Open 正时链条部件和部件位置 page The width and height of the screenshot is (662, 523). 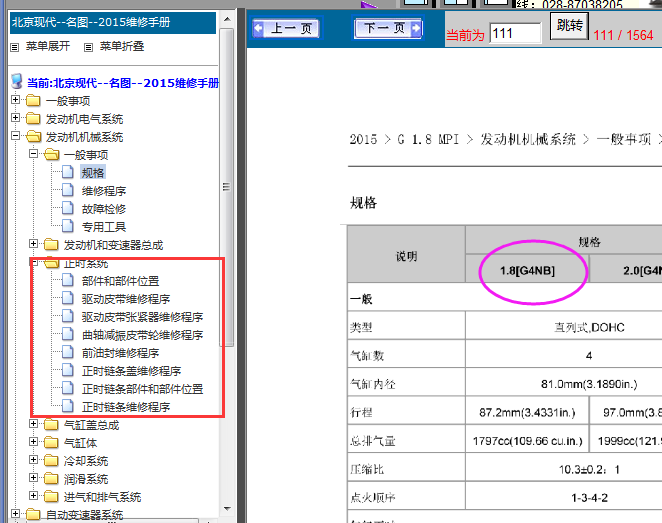click(142, 389)
